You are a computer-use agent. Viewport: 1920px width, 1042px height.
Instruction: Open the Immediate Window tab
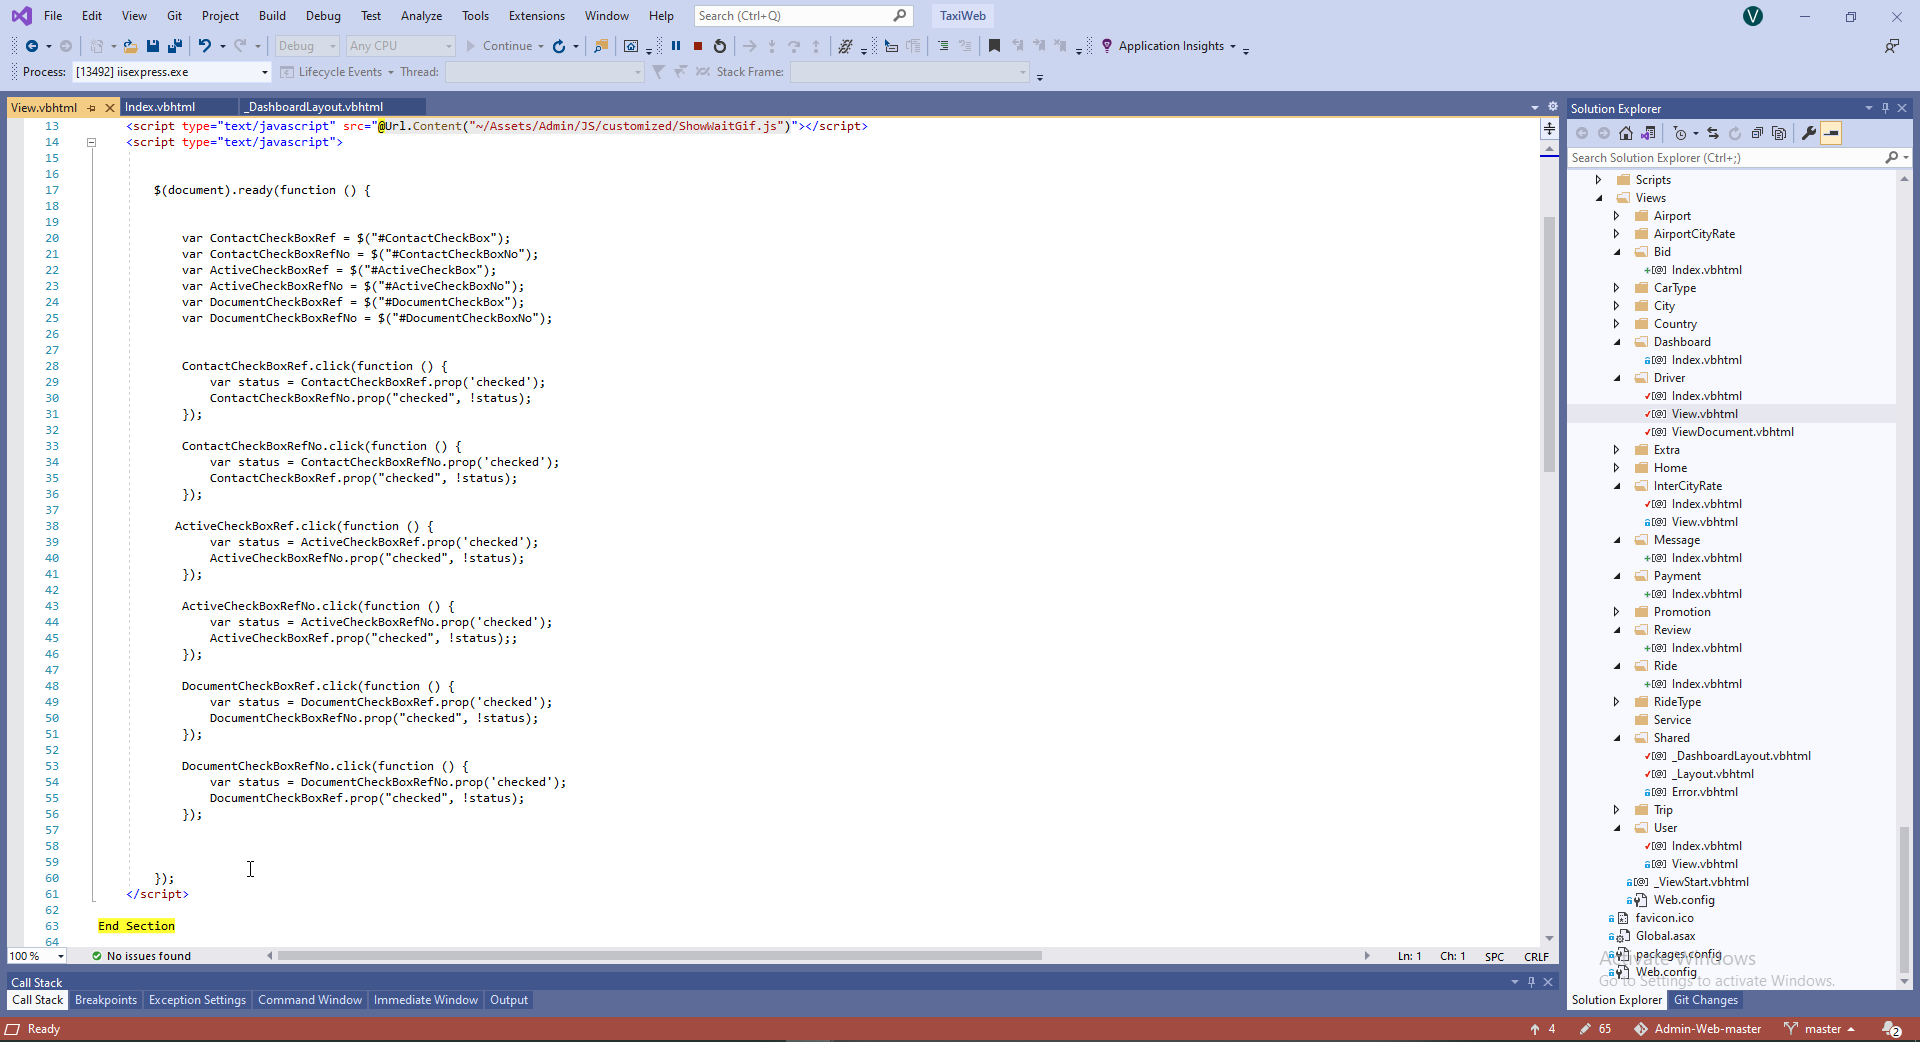pos(426,1000)
